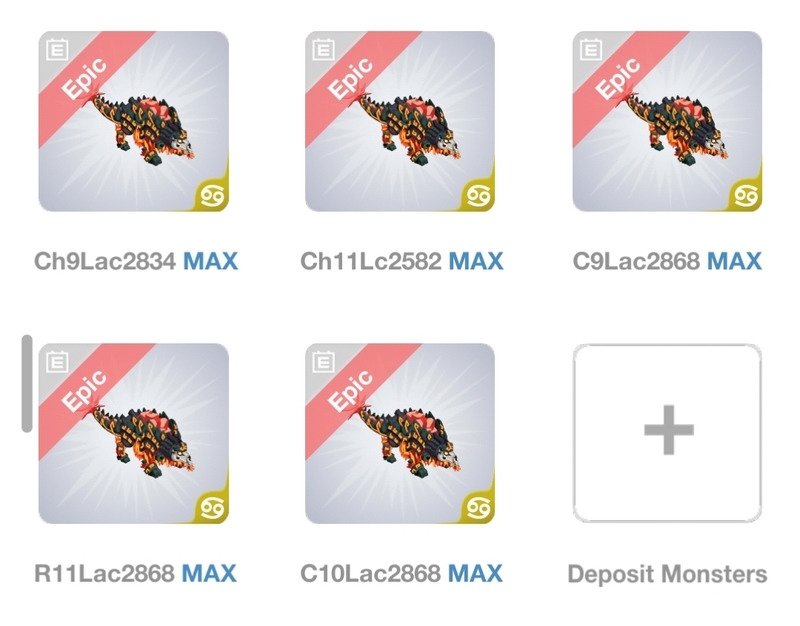Click Cancer zodiac badge on Ch9Lac2834 card
The image size is (800, 626).
pyautogui.click(x=212, y=195)
